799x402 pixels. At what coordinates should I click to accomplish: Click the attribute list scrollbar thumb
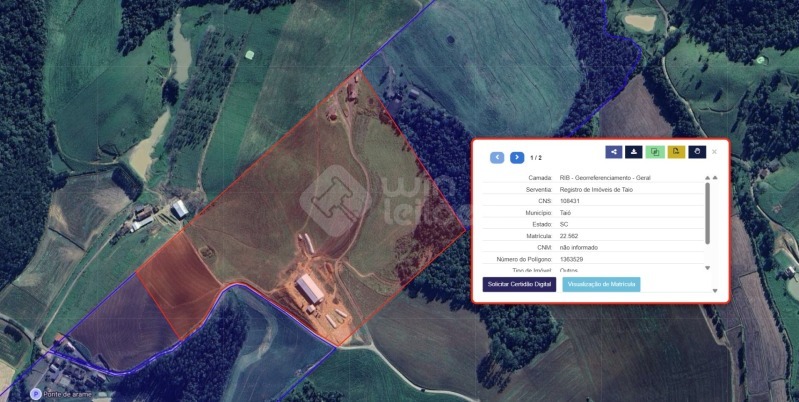tap(707, 213)
